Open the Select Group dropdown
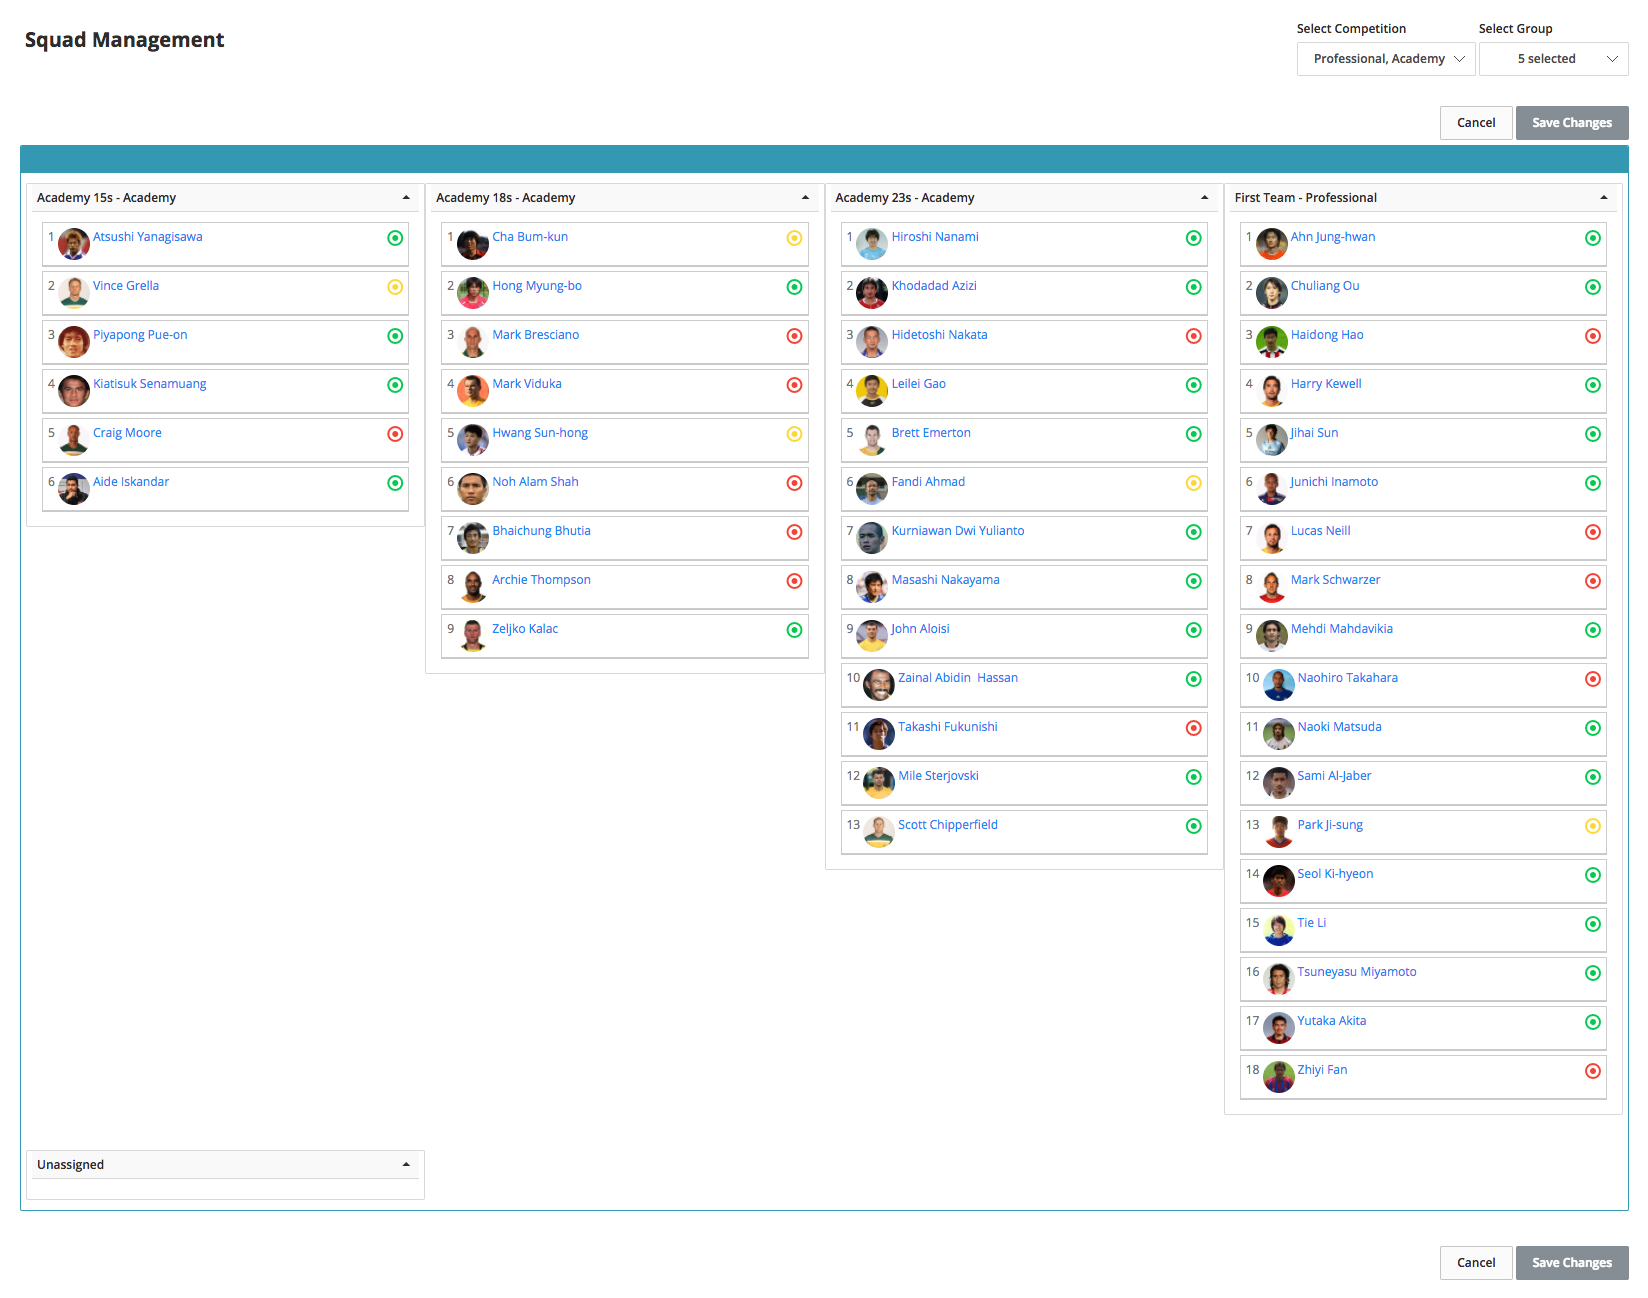The height and width of the screenshot is (1298, 1648). 1553,59
